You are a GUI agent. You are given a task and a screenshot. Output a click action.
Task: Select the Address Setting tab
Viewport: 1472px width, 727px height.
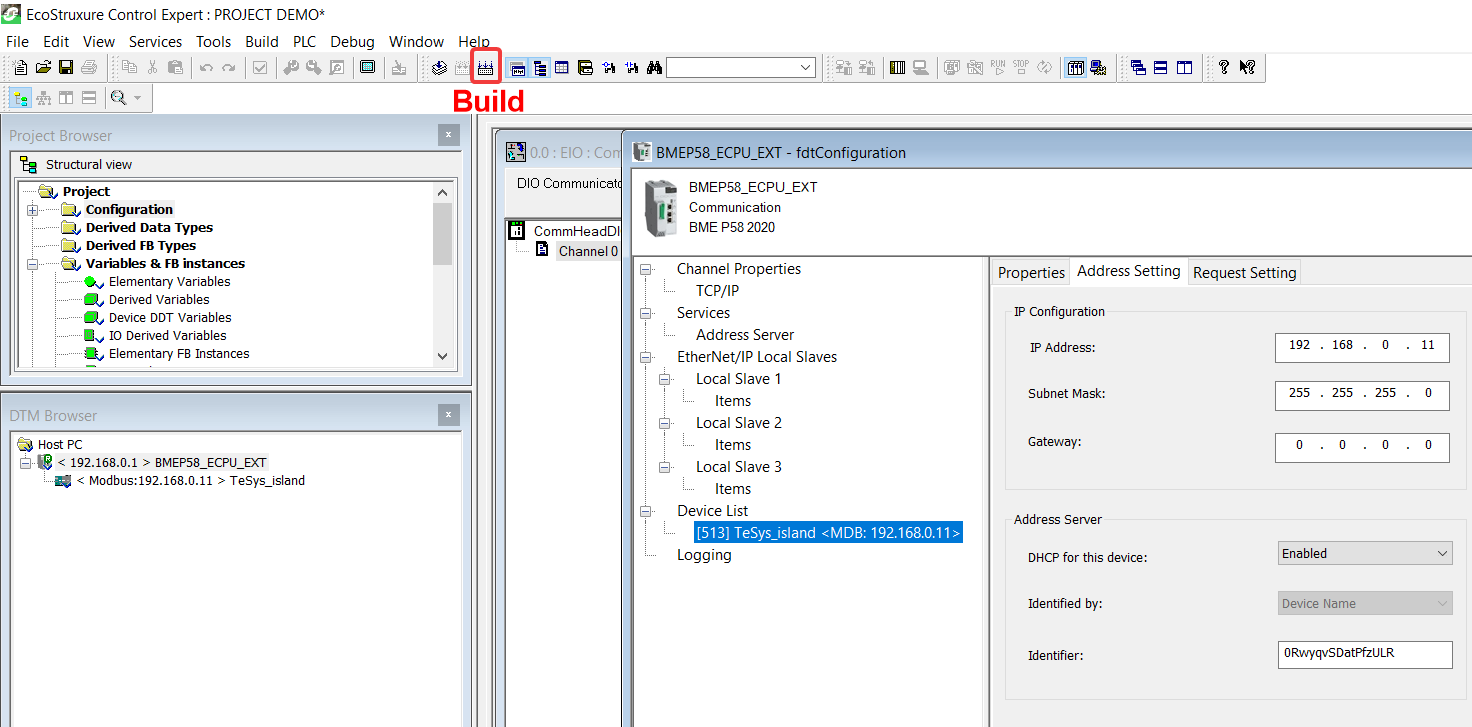click(x=1129, y=271)
